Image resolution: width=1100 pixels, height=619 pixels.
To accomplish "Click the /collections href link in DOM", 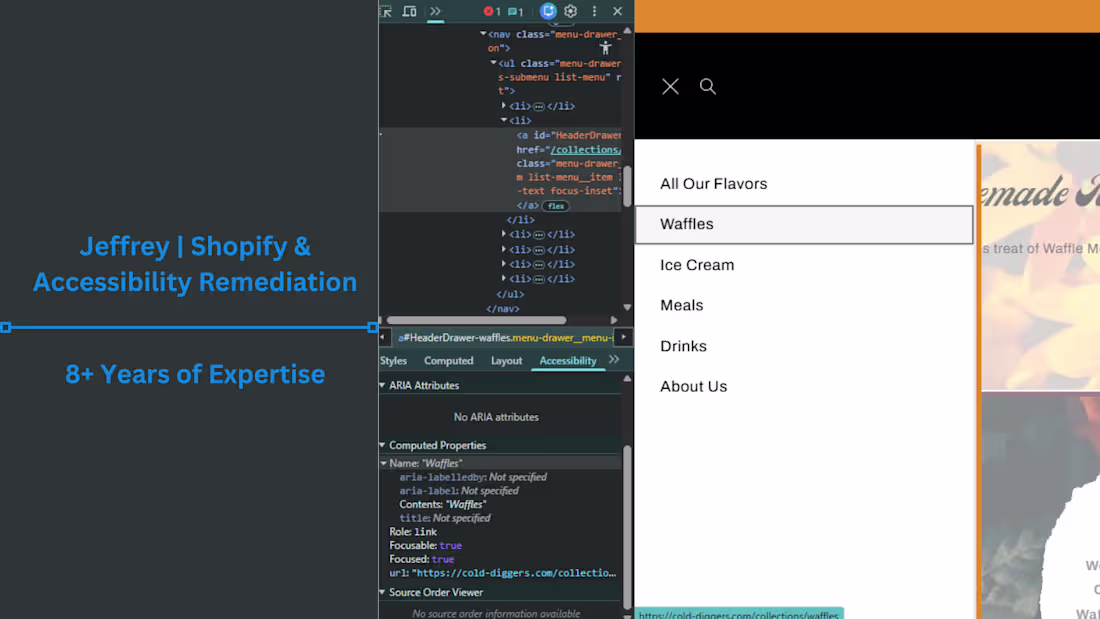I will 585,148.
